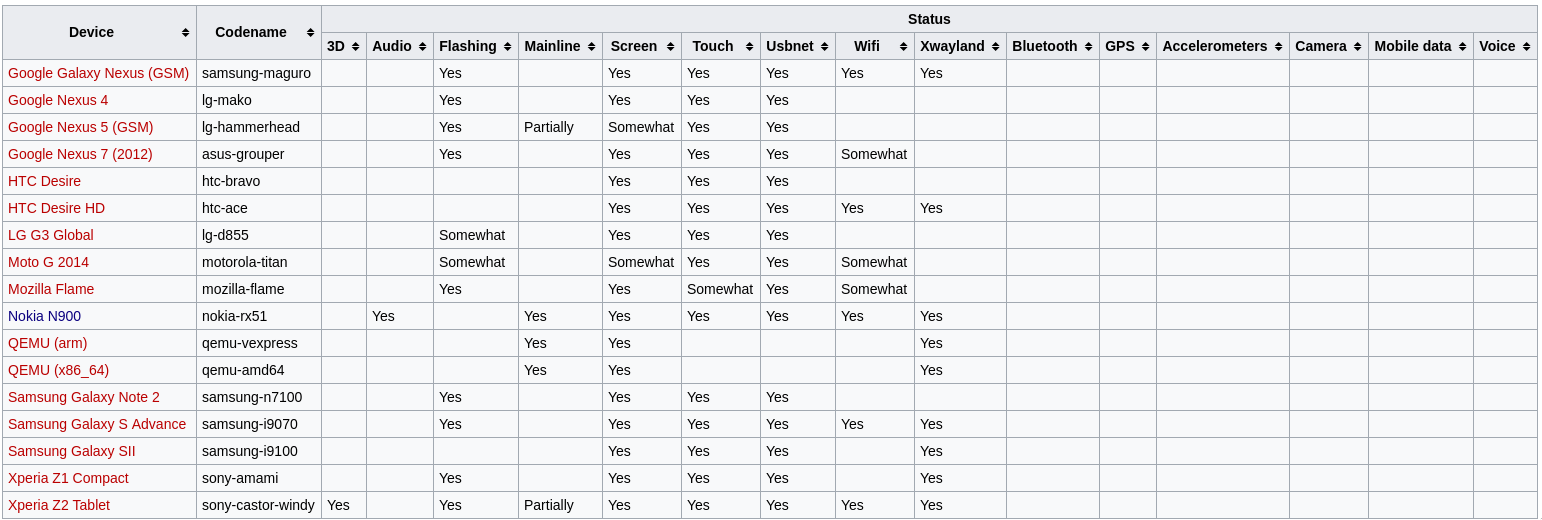Image resolution: width=1542 pixels, height=520 pixels.
Task: Open Google Nexus 5 (GSM) link
Action: coord(81,127)
